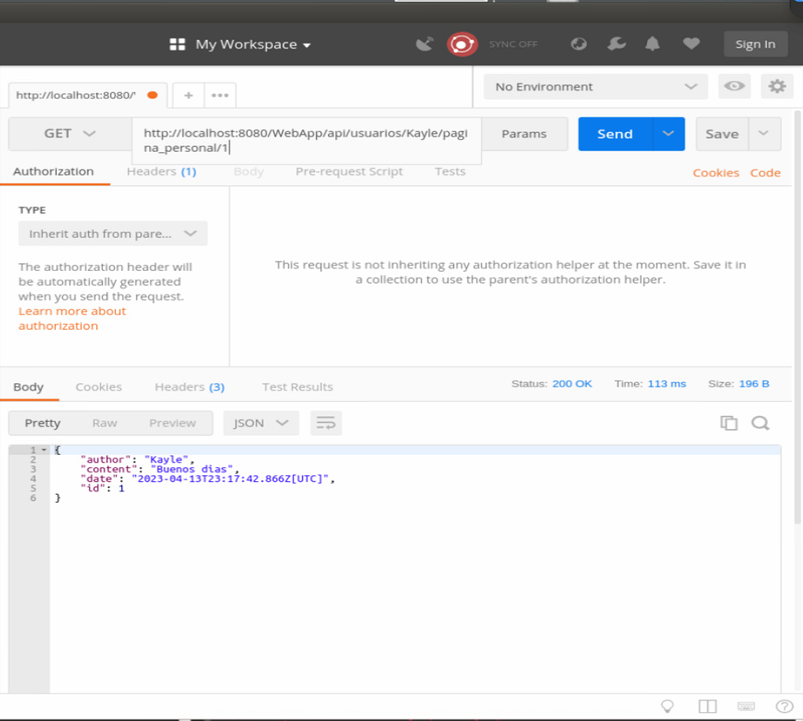803x721 pixels.
Task: Toggle two-pane layout icon
Action: click(707, 707)
